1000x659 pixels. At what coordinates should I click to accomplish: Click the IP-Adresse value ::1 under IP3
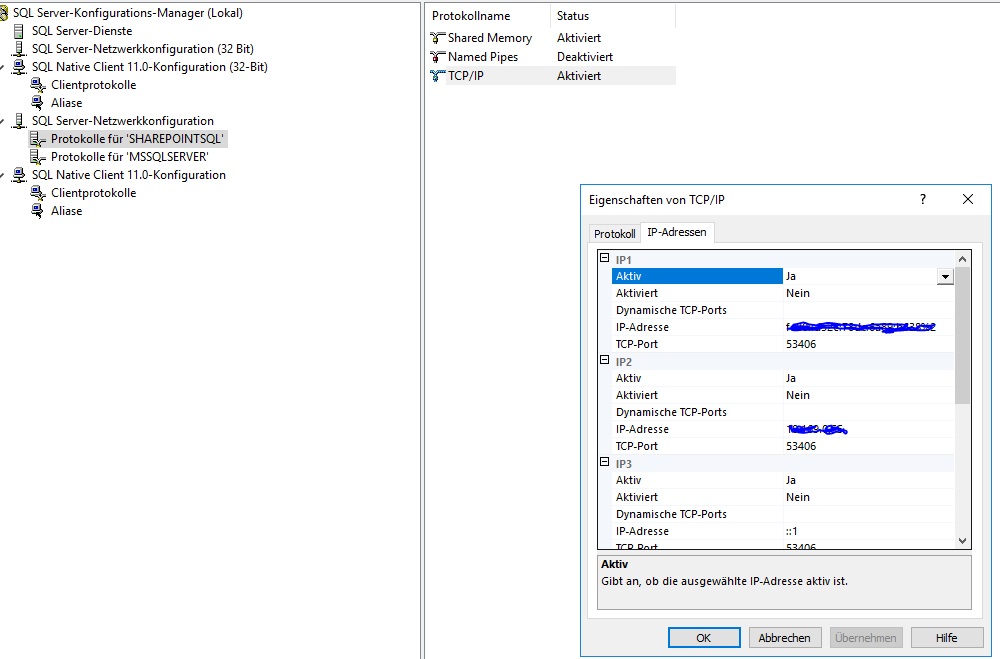click(x=791, y=531)
